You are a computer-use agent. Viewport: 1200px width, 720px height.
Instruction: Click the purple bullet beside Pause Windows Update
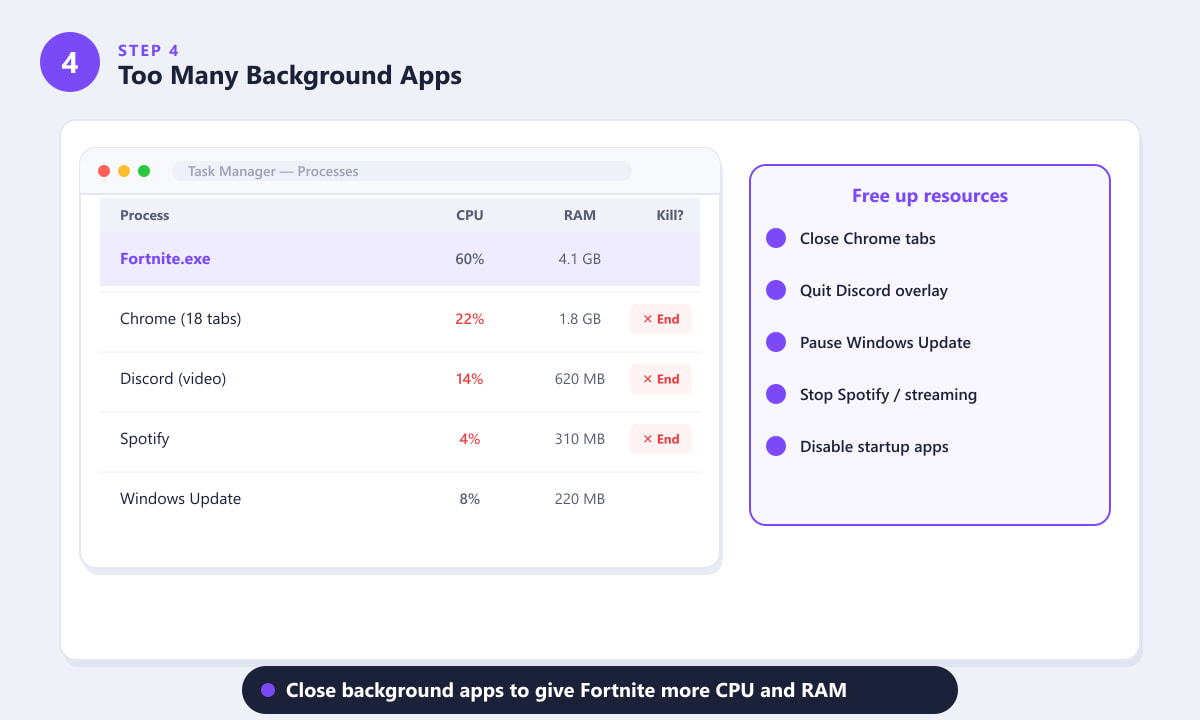pos(776,342)
